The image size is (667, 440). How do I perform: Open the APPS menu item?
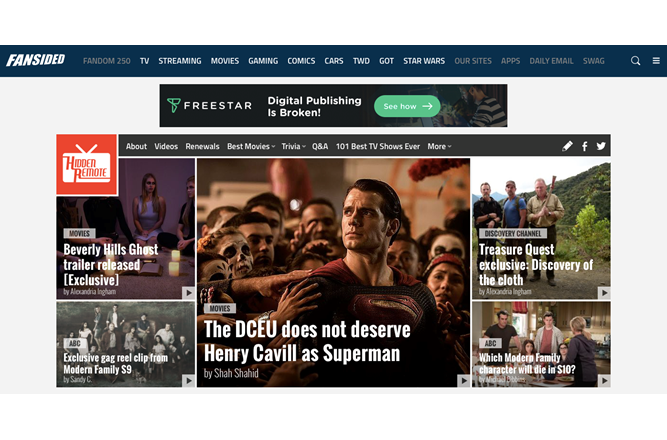(x=510, y=61)
